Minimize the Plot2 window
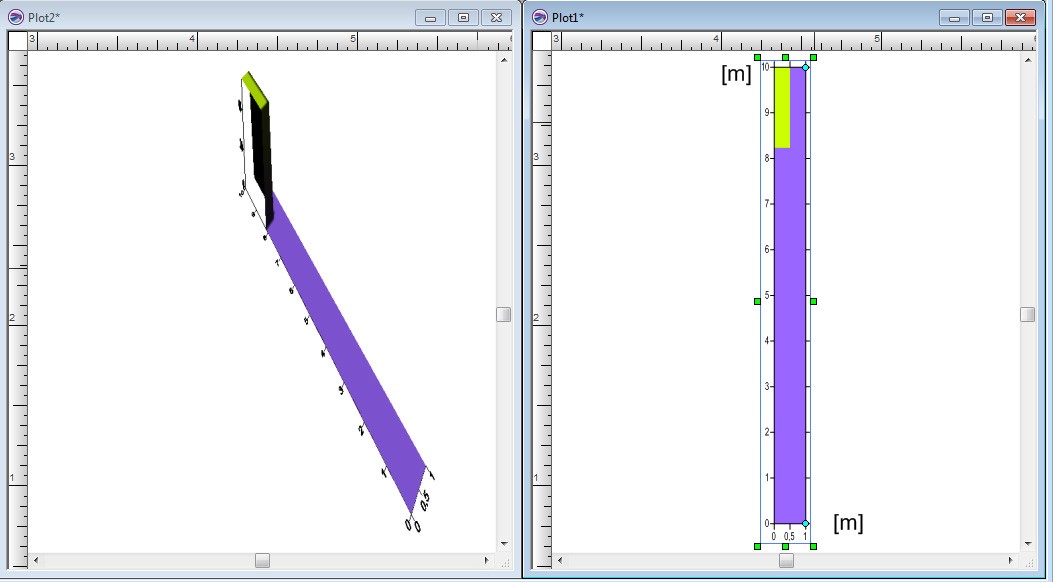This screenshot has height=582, width=1053. [431, 17]
